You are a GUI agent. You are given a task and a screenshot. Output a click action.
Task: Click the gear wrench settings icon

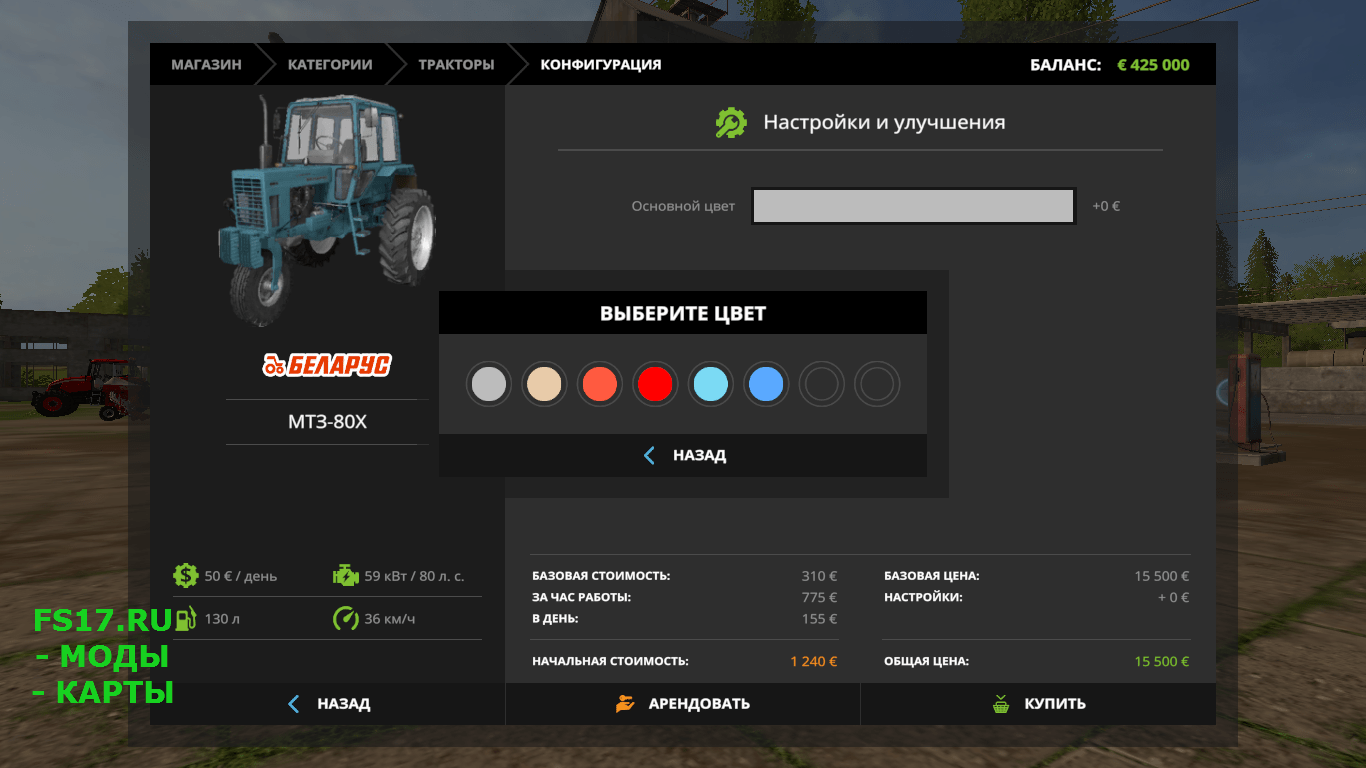click(731, 122)
